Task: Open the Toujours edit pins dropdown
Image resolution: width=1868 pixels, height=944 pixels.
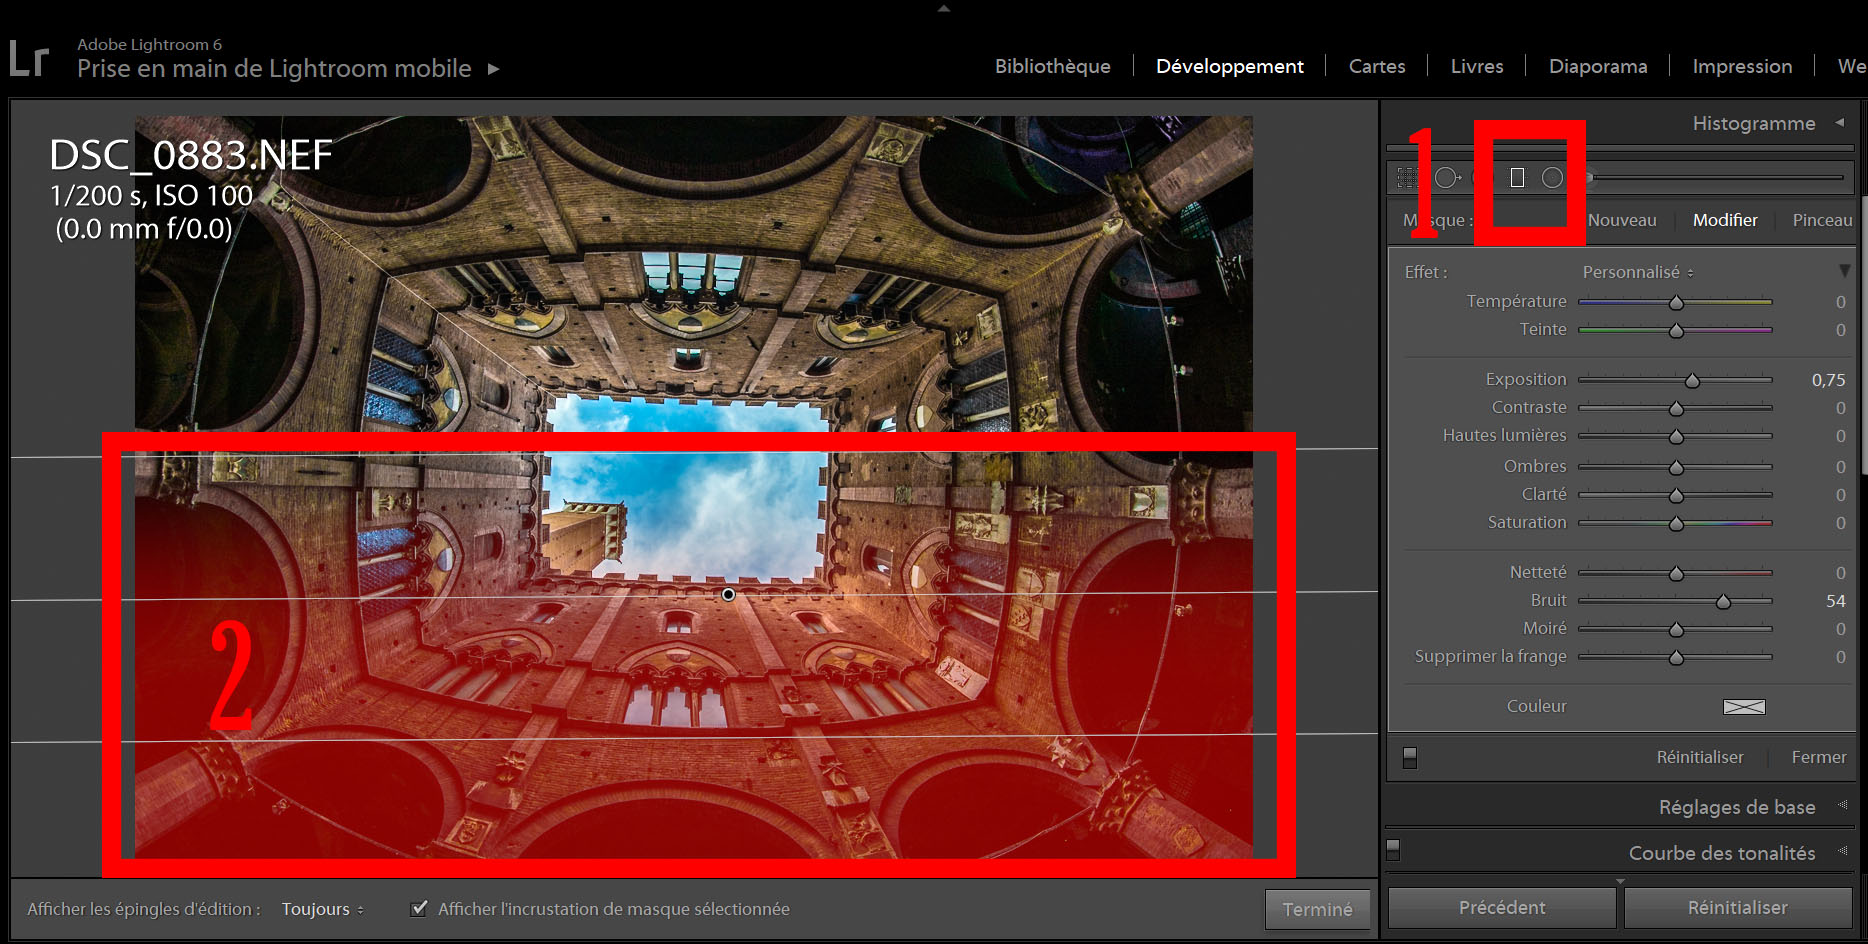Action: (x=322, y=909)
